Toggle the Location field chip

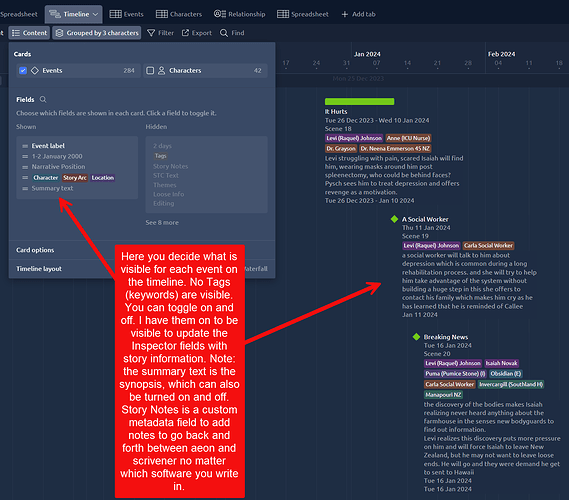(103, 178)
